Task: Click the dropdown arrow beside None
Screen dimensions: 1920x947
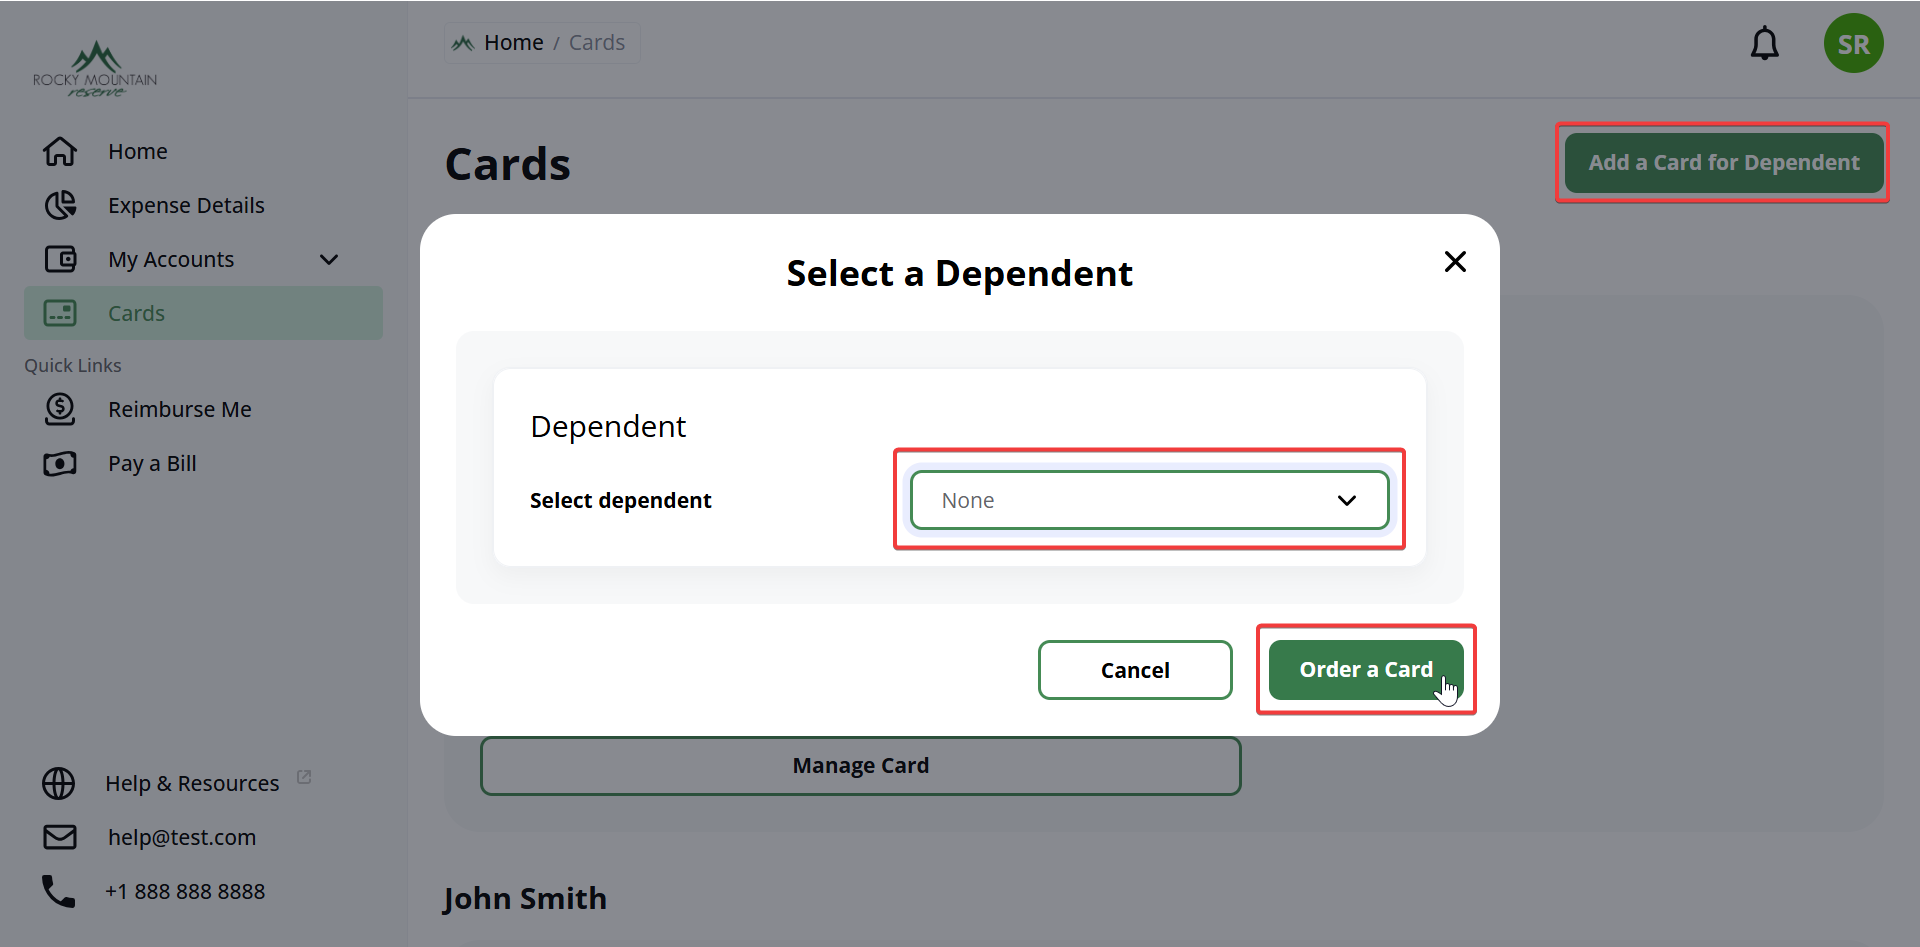Action: click(x=1347, y=500)
